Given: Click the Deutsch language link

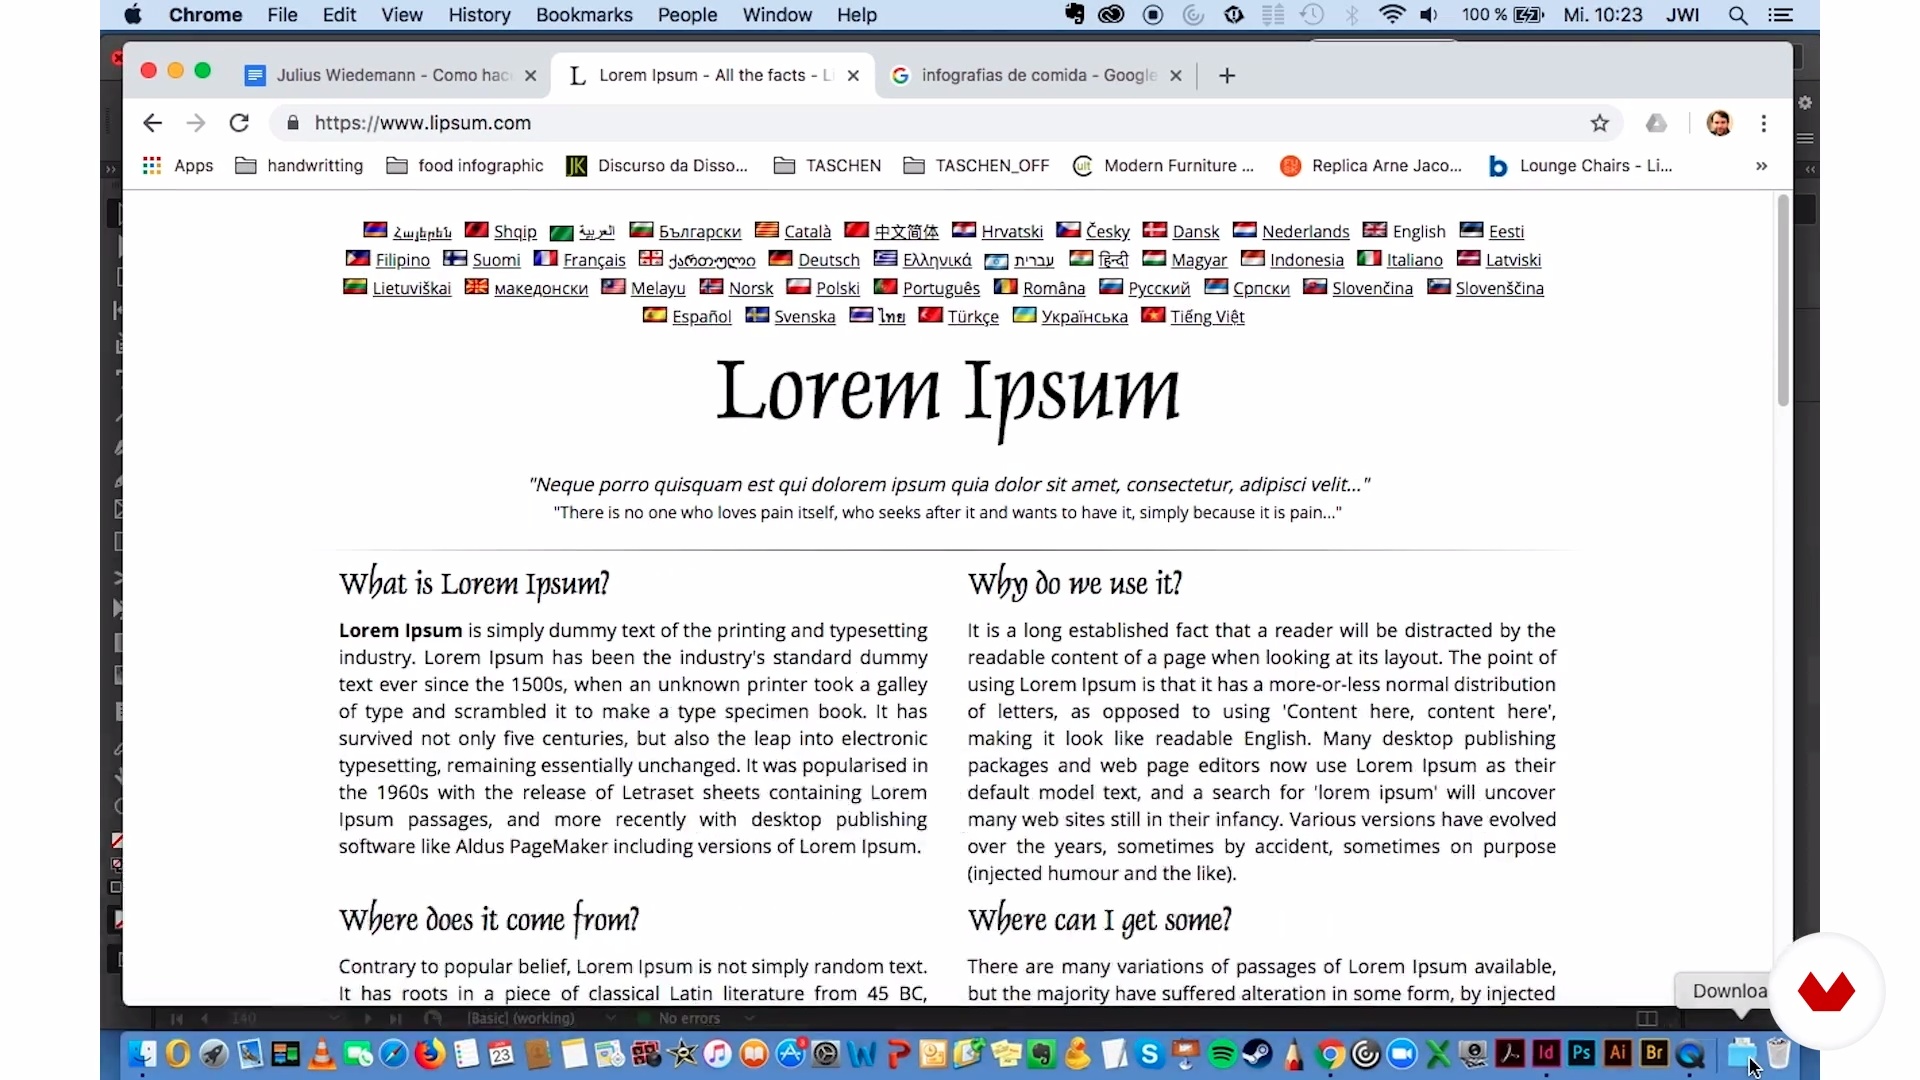Looking at the screenshot, I should point(828,260).
